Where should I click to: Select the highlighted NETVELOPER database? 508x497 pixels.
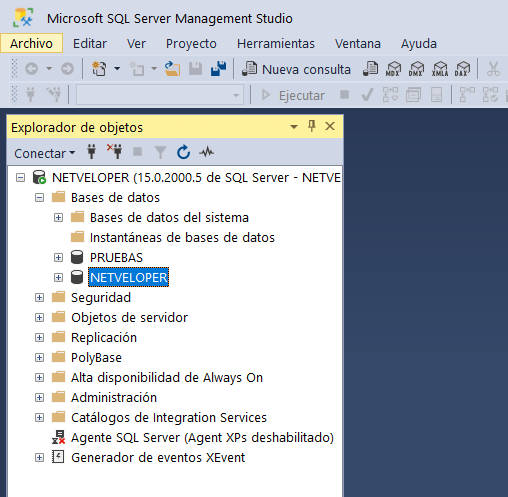click(x=129, y=277)
